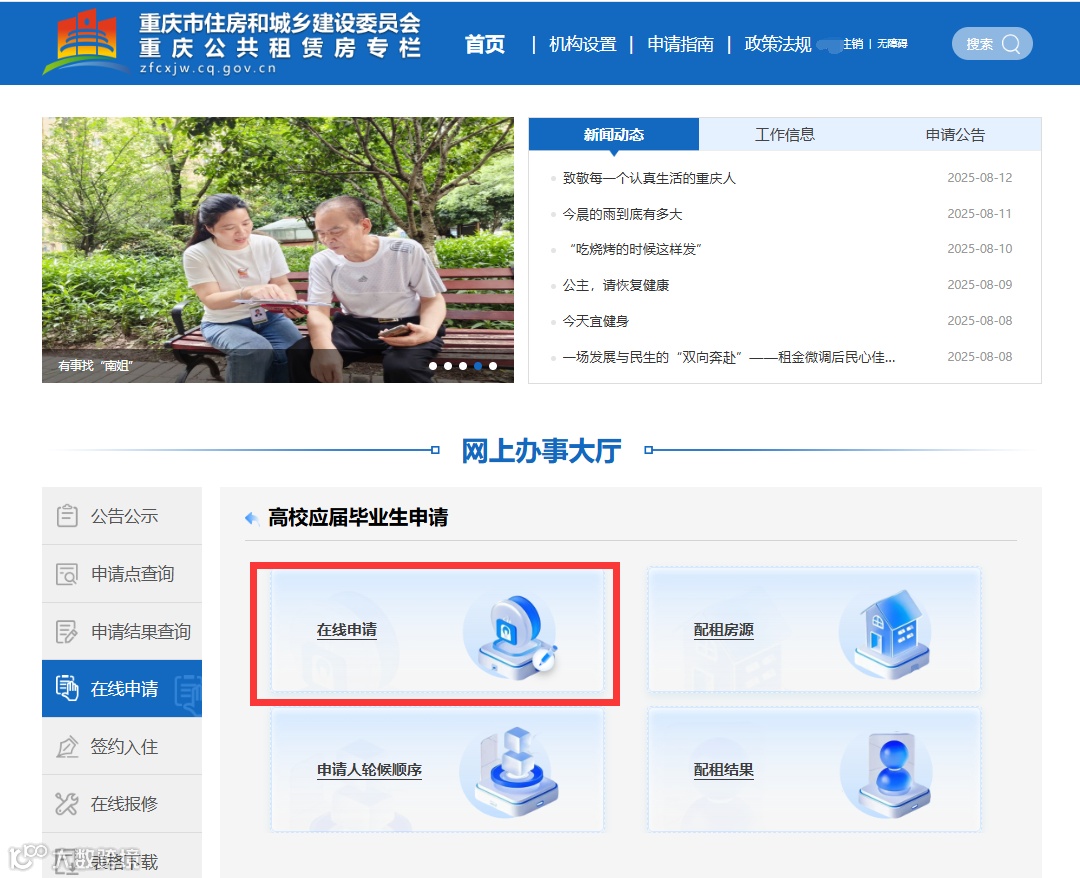Image resolution: width=1080 pixels, height=878 pixels.
Task: Click the 公告公示 clipboard icon in sidebar
Action: pos(67,515)
